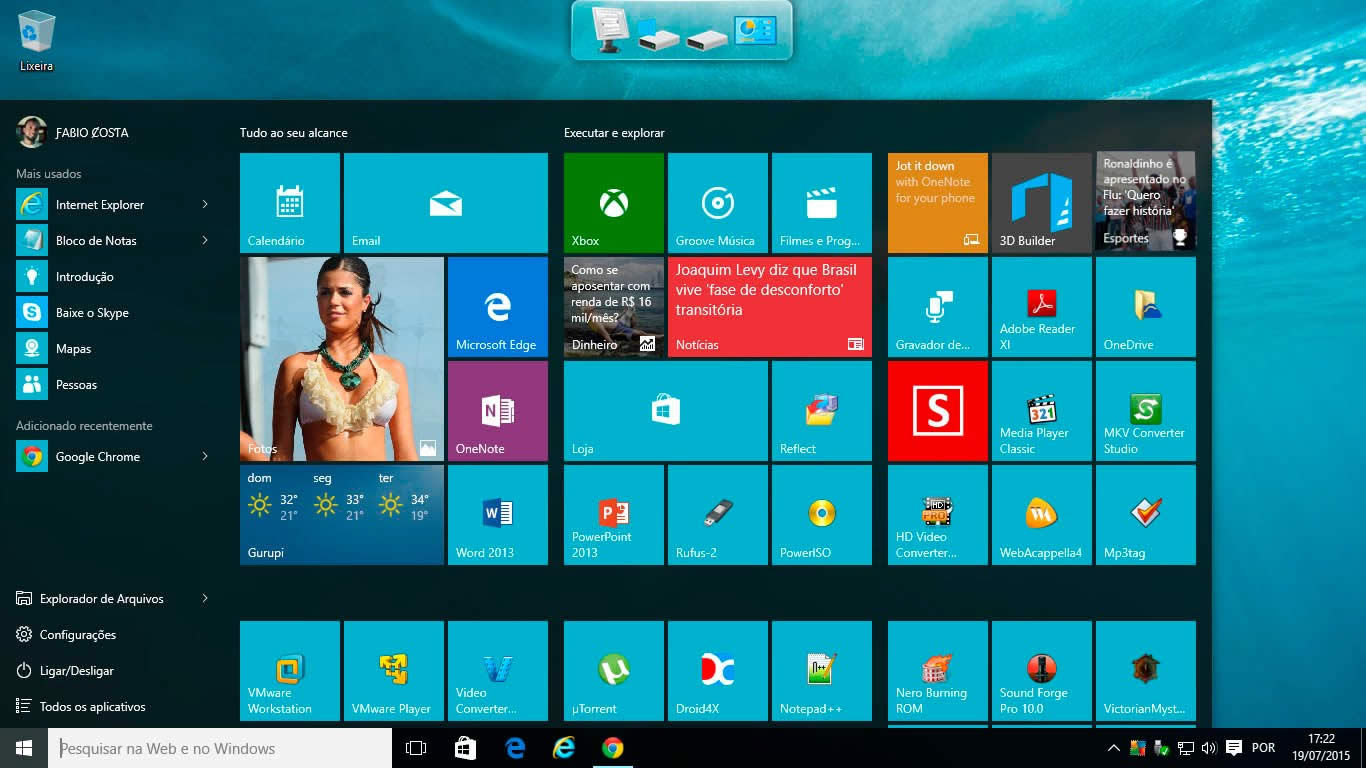The image size is (1366, 768).
Task: Open the PowerISO tile
Action: tap(821, 515)
